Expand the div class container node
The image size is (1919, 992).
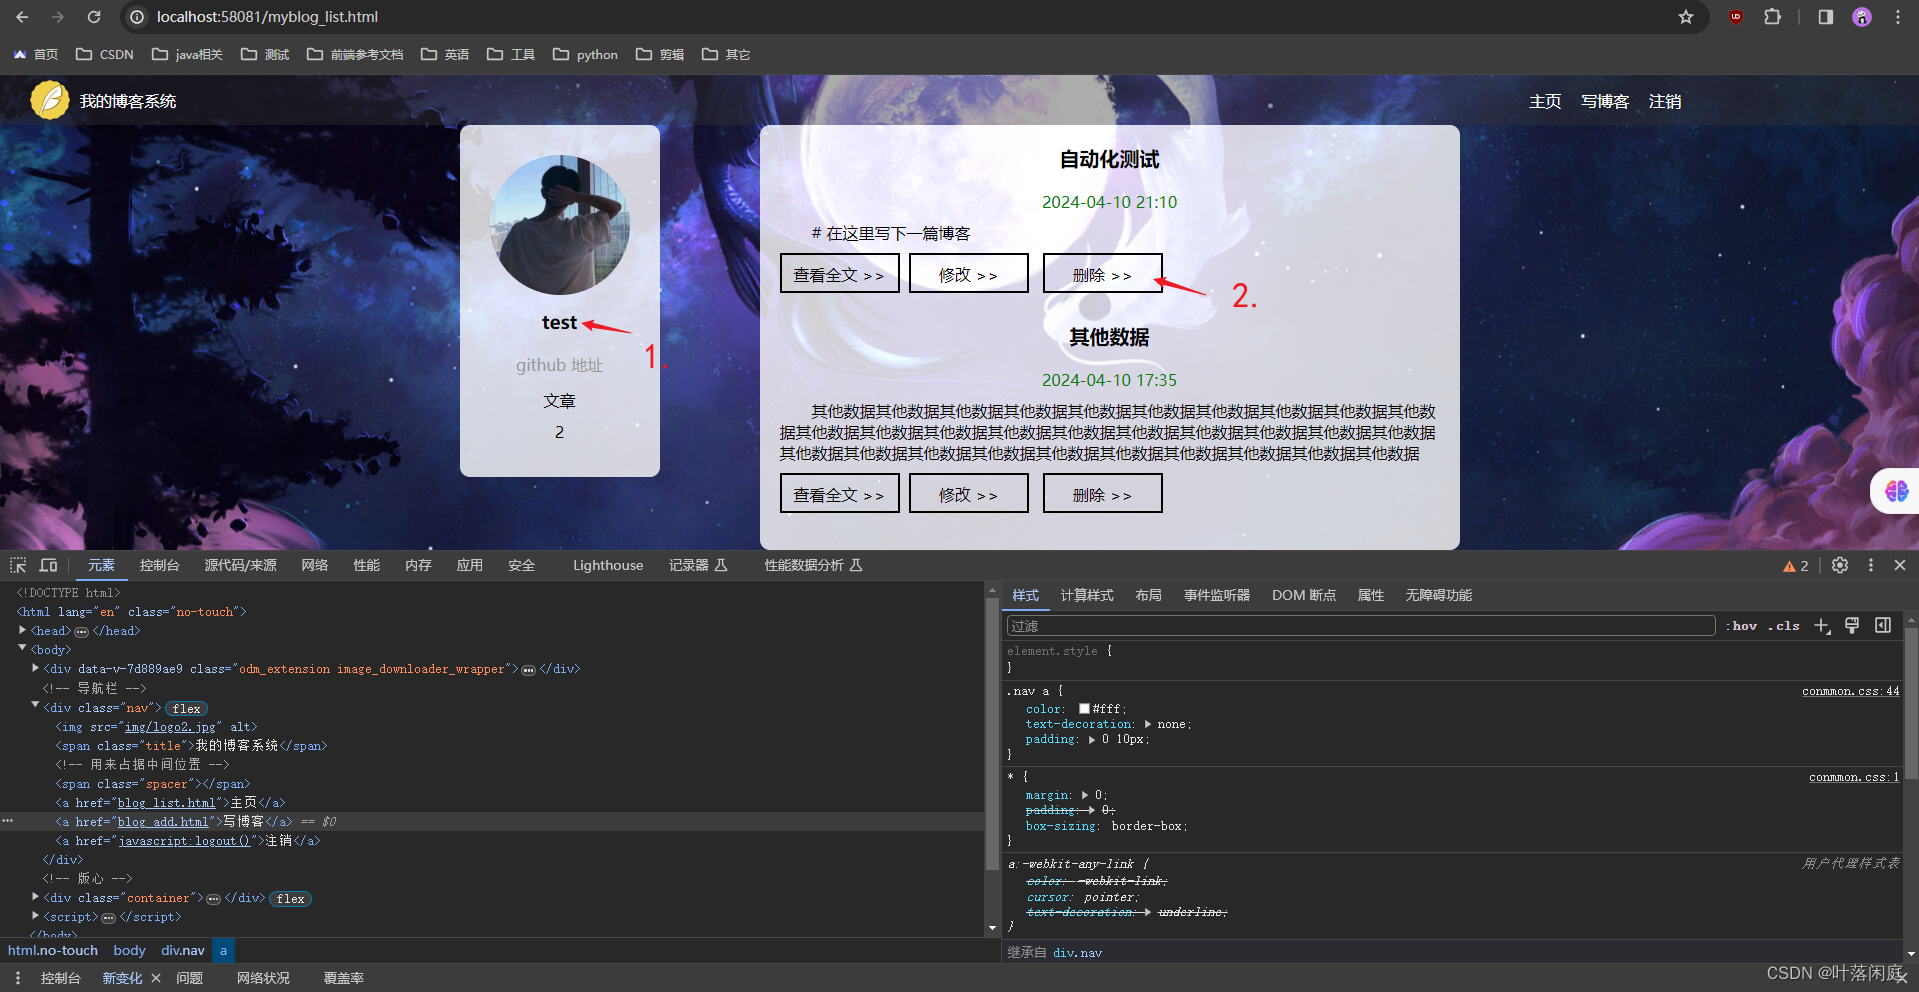[x=35, y=897]
